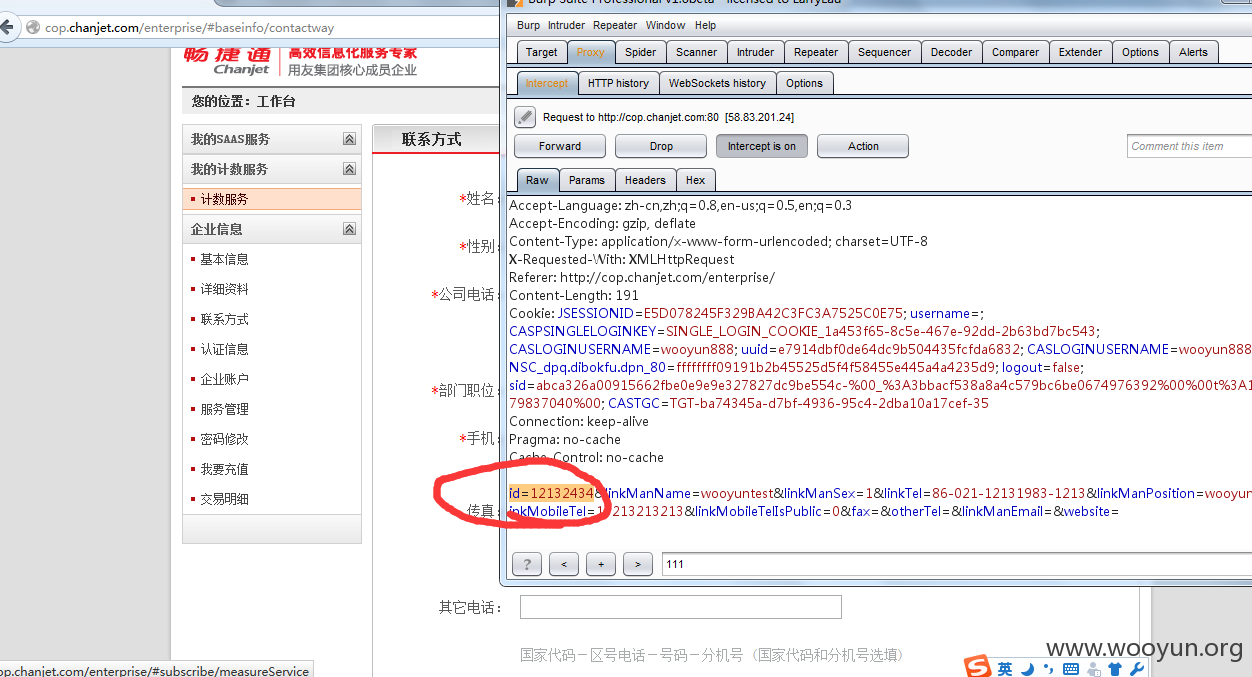Open 交易明细 in the sidebar

pos(224,499)
